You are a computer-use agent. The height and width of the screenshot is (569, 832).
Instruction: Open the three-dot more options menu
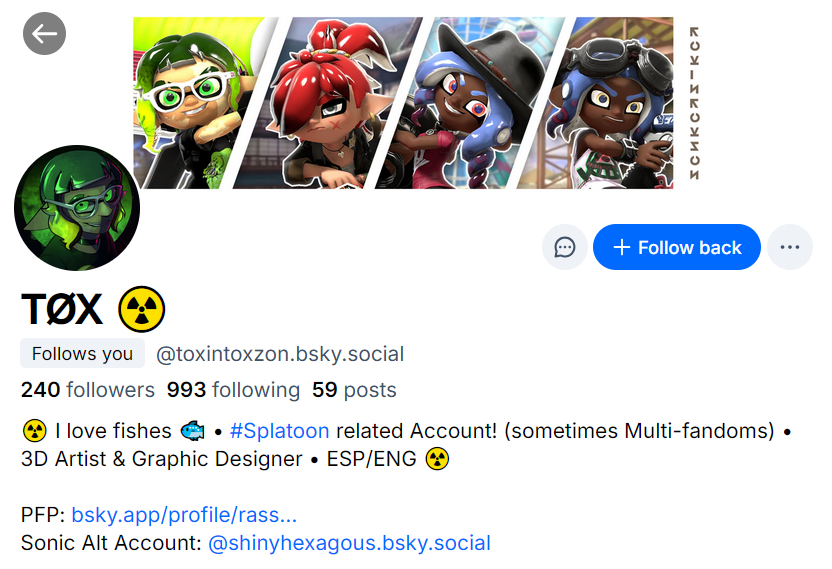(x=790, y=247)
